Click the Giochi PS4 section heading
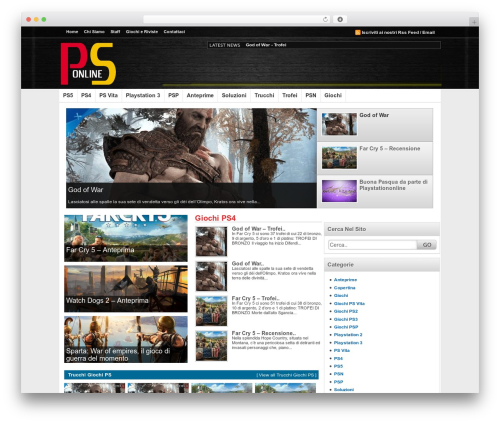 tap(215, 218)
